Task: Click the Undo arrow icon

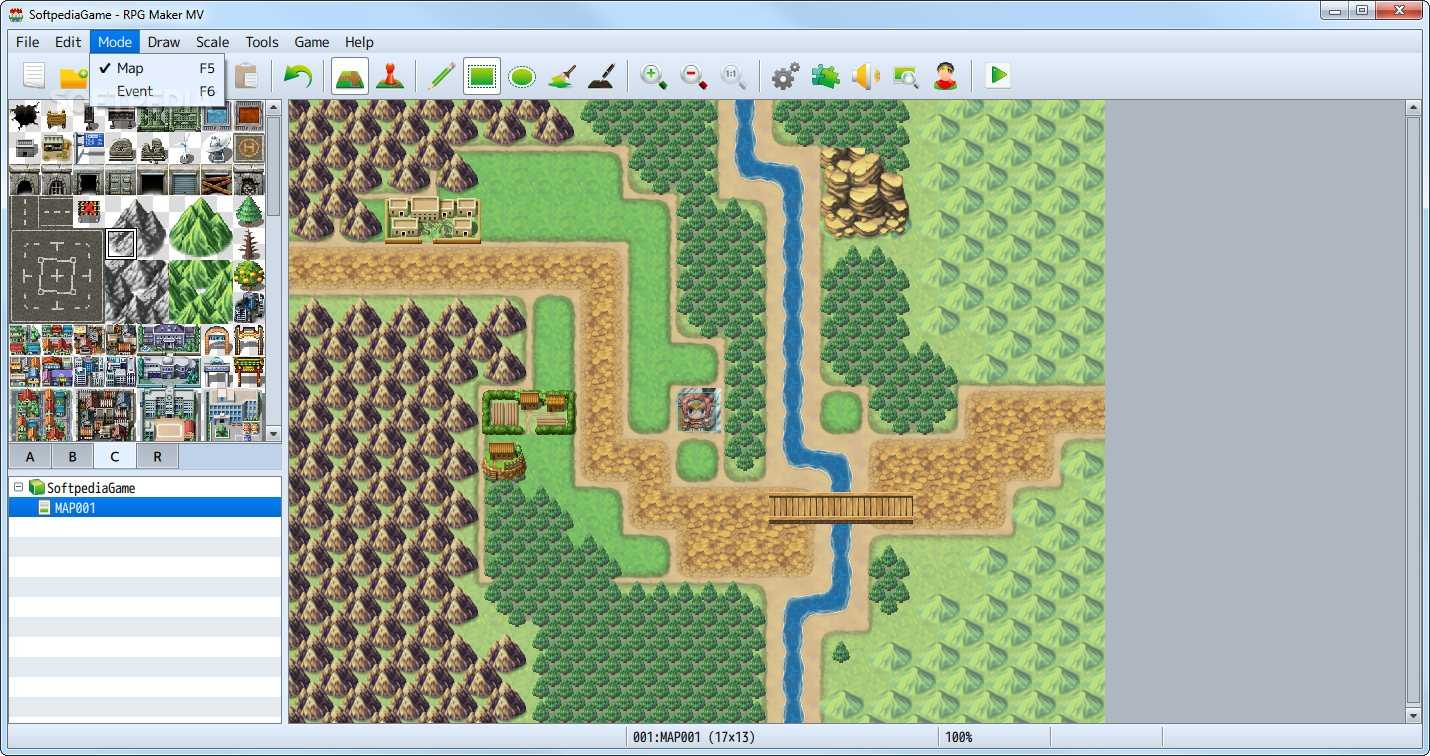Action: (x=297, y=76)
